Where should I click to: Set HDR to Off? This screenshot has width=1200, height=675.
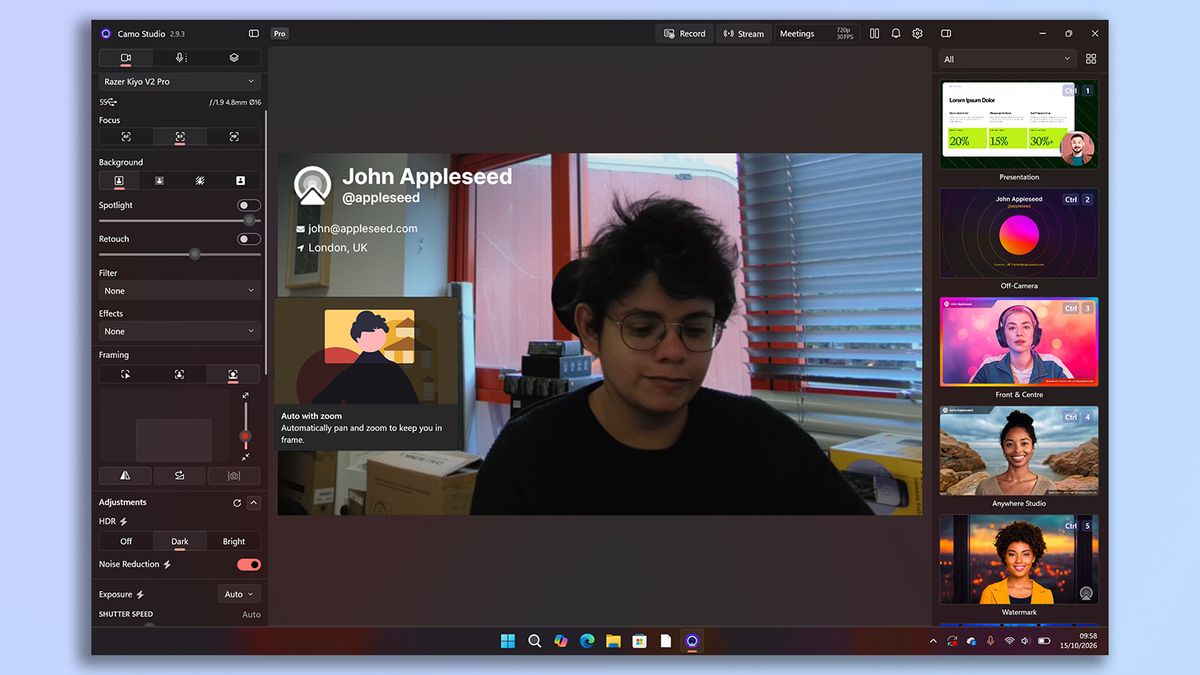click(x=126, y=541)
